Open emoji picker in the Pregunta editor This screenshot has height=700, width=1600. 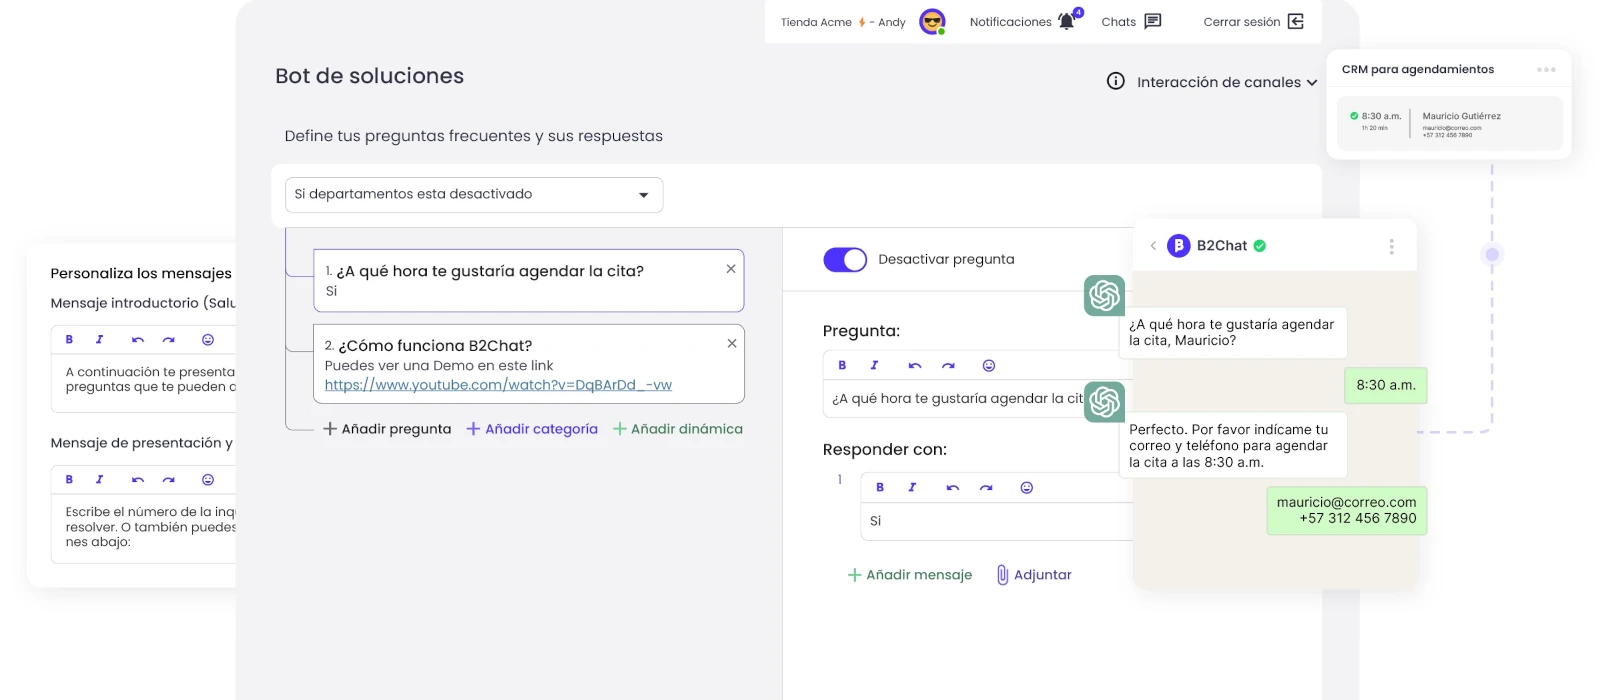pyautogui.click(x=989, y=366)
